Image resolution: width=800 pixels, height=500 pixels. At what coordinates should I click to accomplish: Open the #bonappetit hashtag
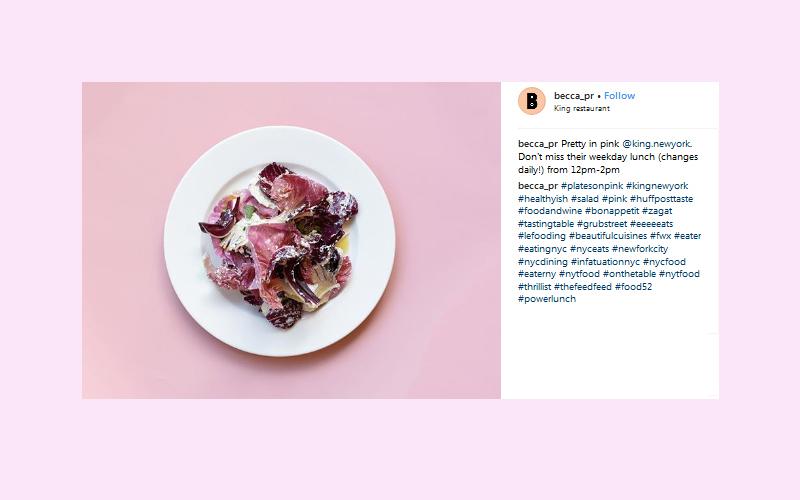pos(612,211)
